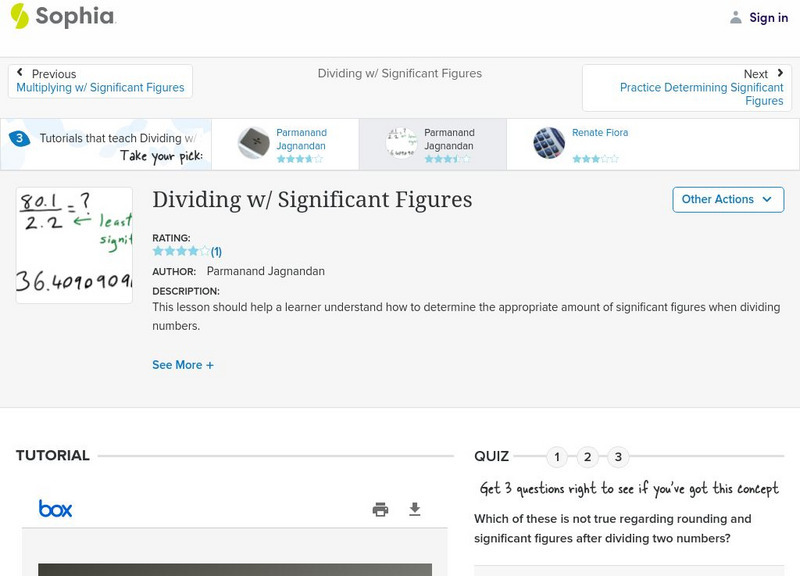Click the person icon next to Sign in
Screen dimensions: 800x576
(735, 17)
